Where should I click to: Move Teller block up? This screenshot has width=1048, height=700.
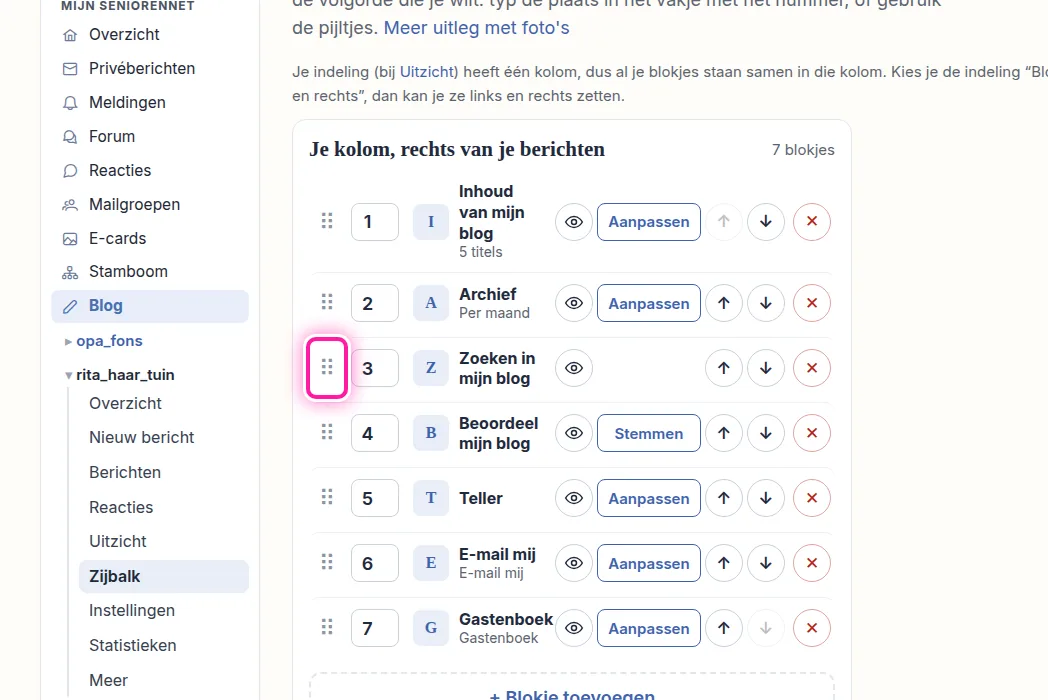tap(724, 498)
